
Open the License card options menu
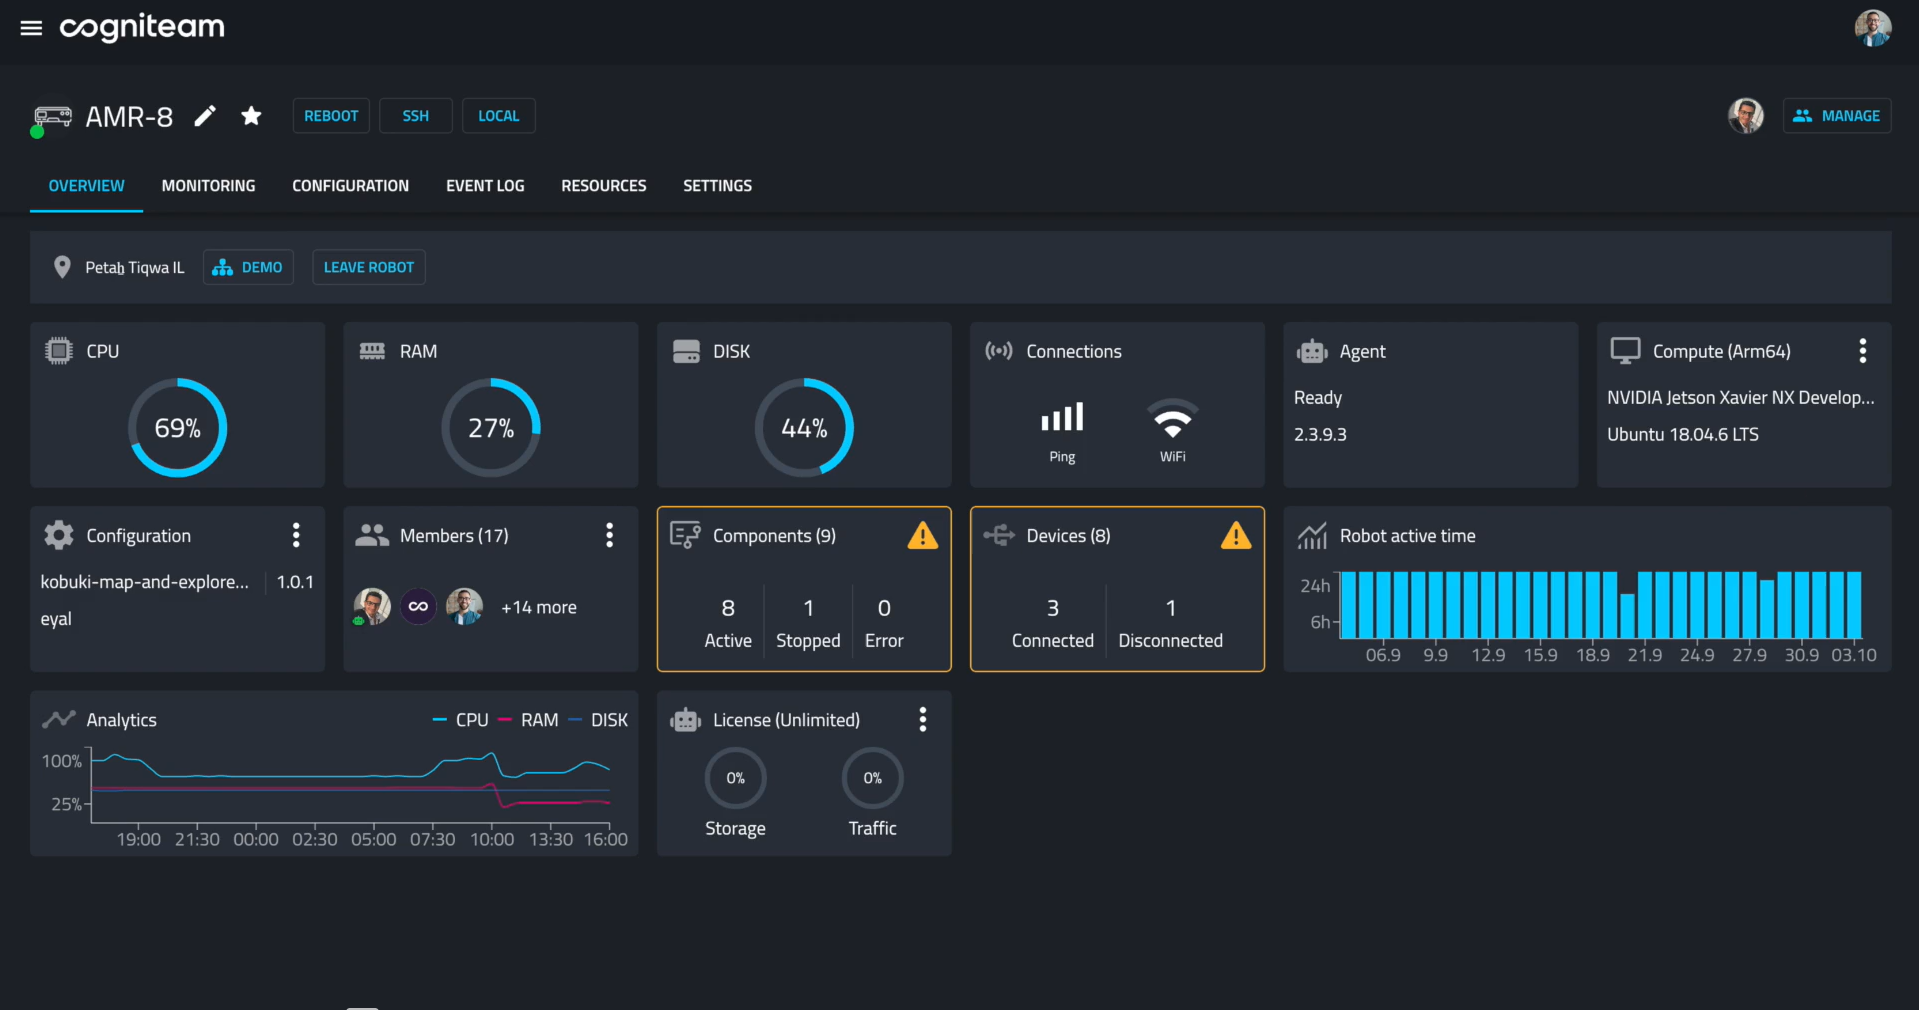tap(922, 719)
